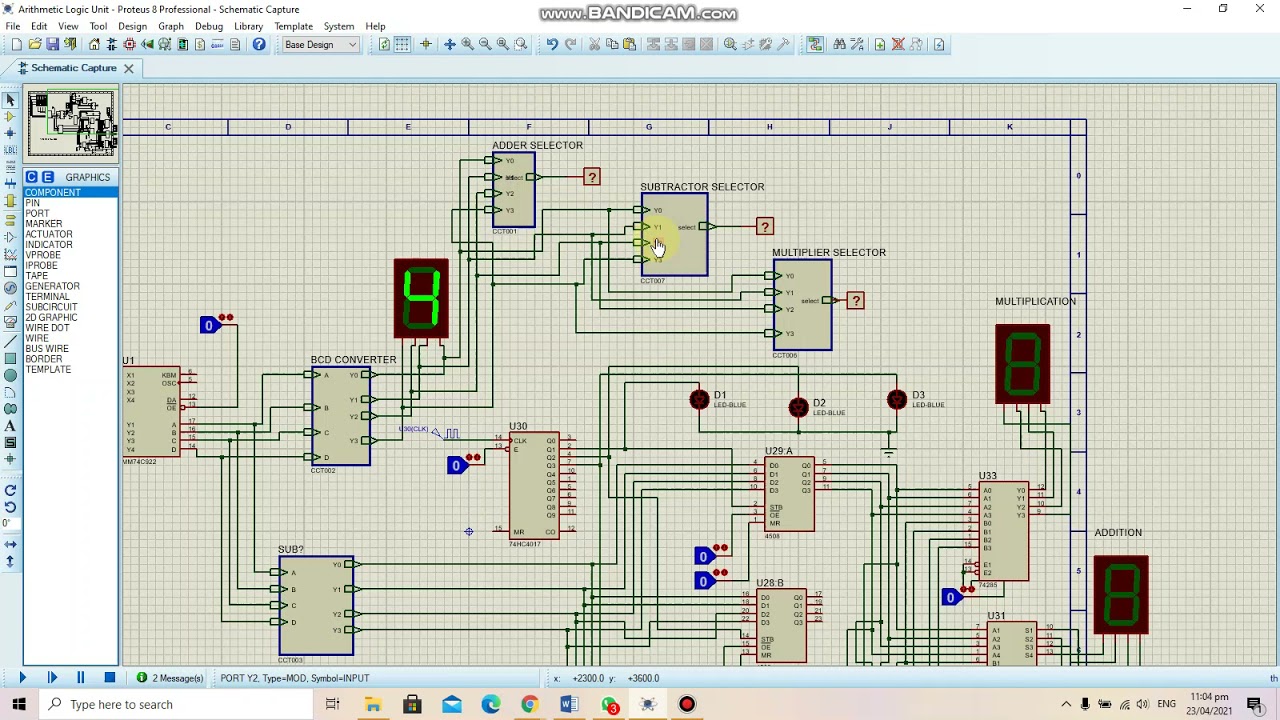The height and width of the screenshot is (720, 1280).
Task: Undo the last change
Action: point(552,44)
